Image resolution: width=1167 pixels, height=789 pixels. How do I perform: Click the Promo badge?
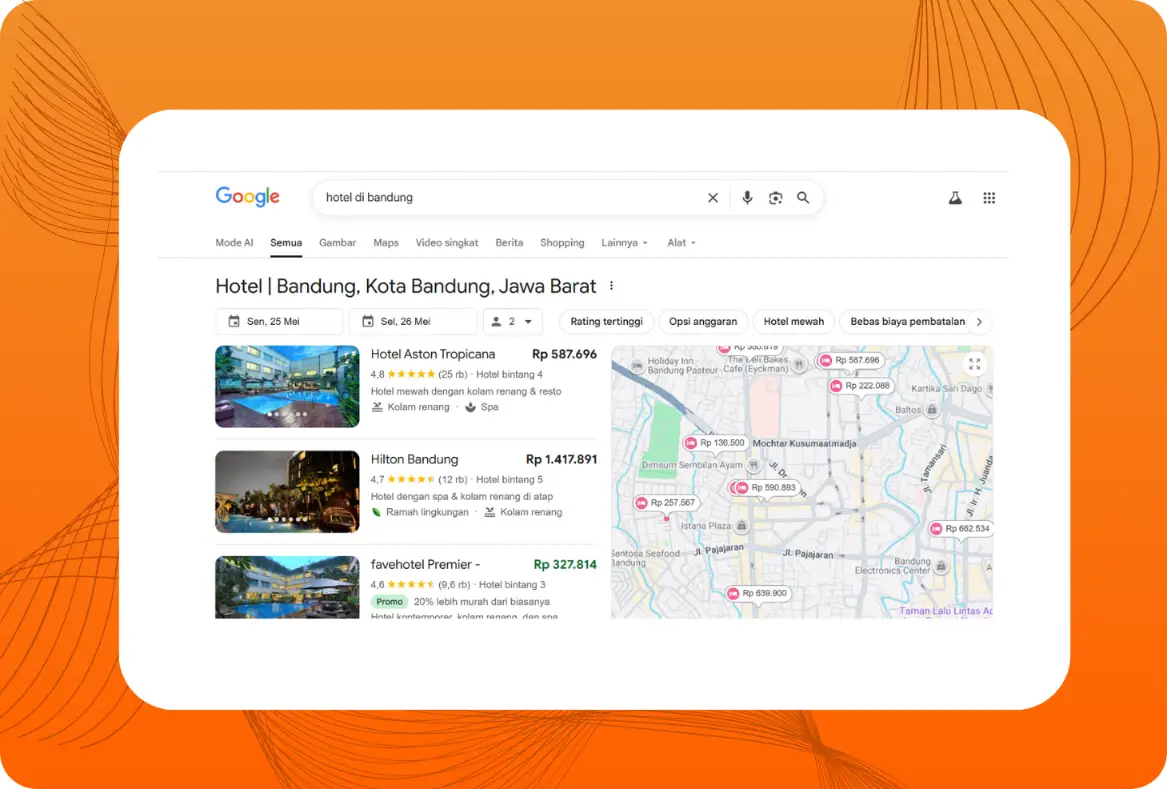(x=389, y=601)
